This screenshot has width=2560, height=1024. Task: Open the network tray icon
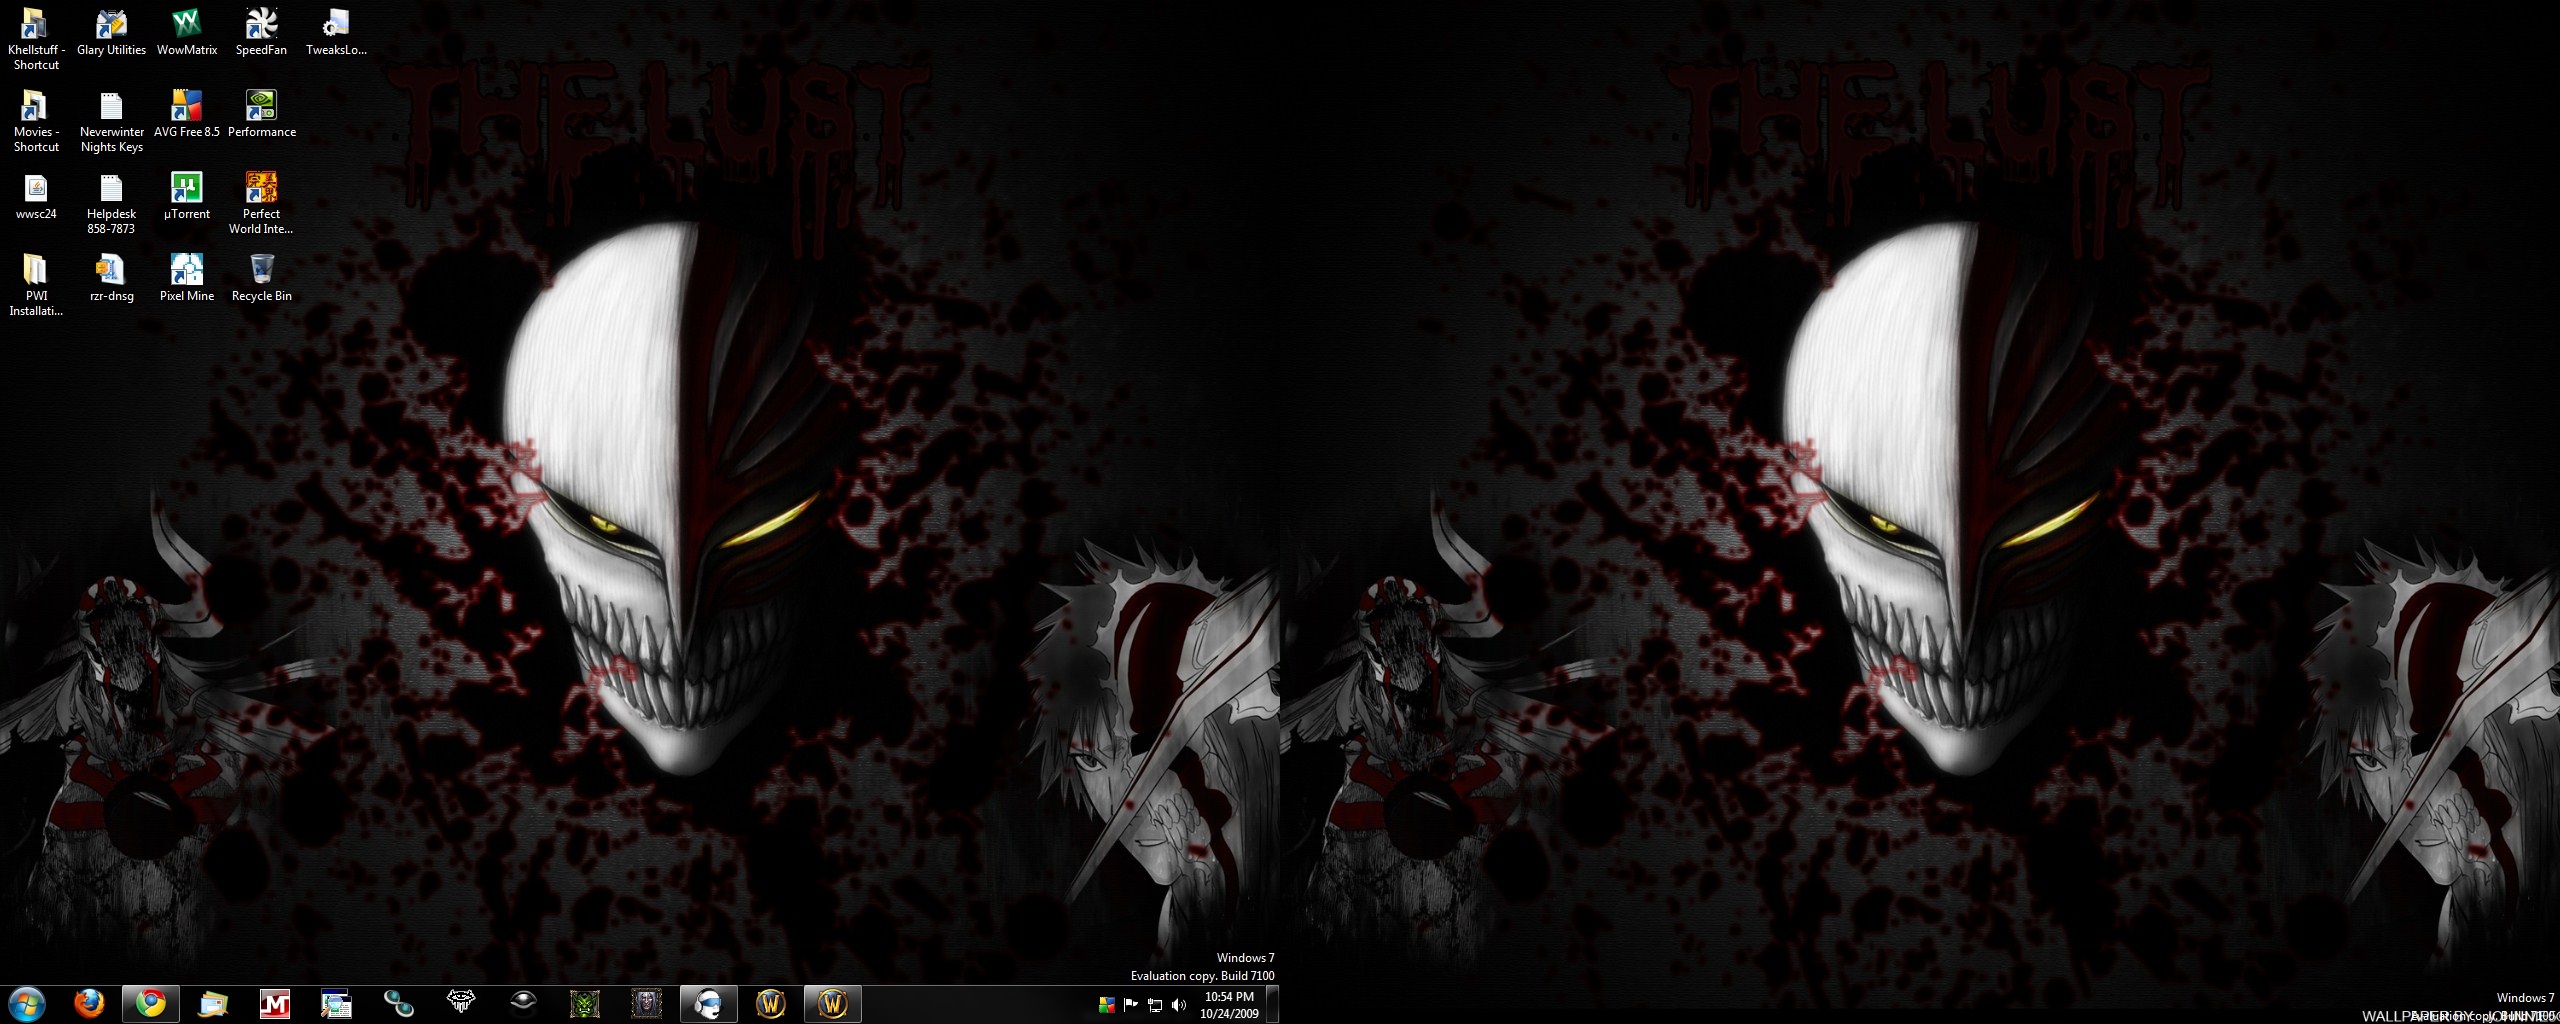coord(1155,1005)
